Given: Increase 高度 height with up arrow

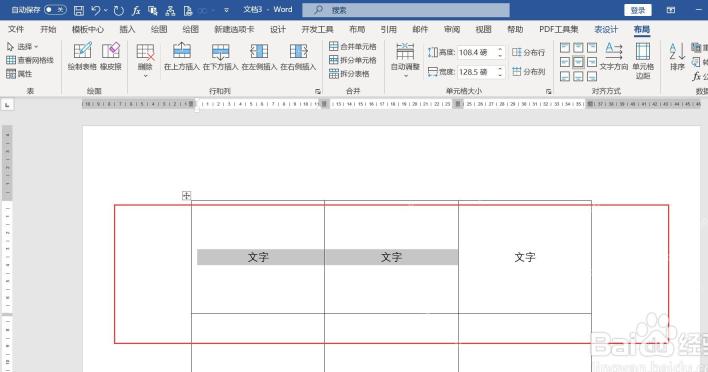Looking at the screenshot, I should [x=500, y=49].
